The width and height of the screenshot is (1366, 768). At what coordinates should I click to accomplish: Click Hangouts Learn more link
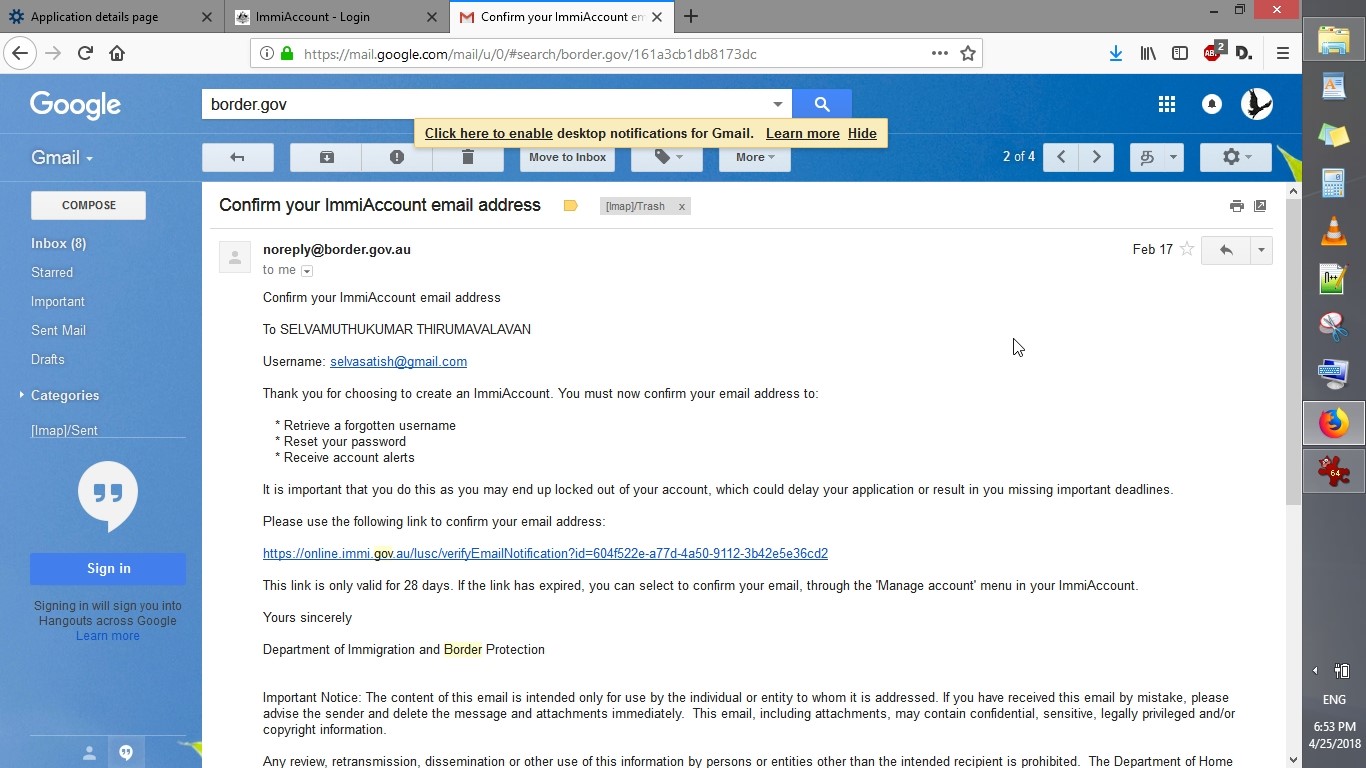pos(108,636)
